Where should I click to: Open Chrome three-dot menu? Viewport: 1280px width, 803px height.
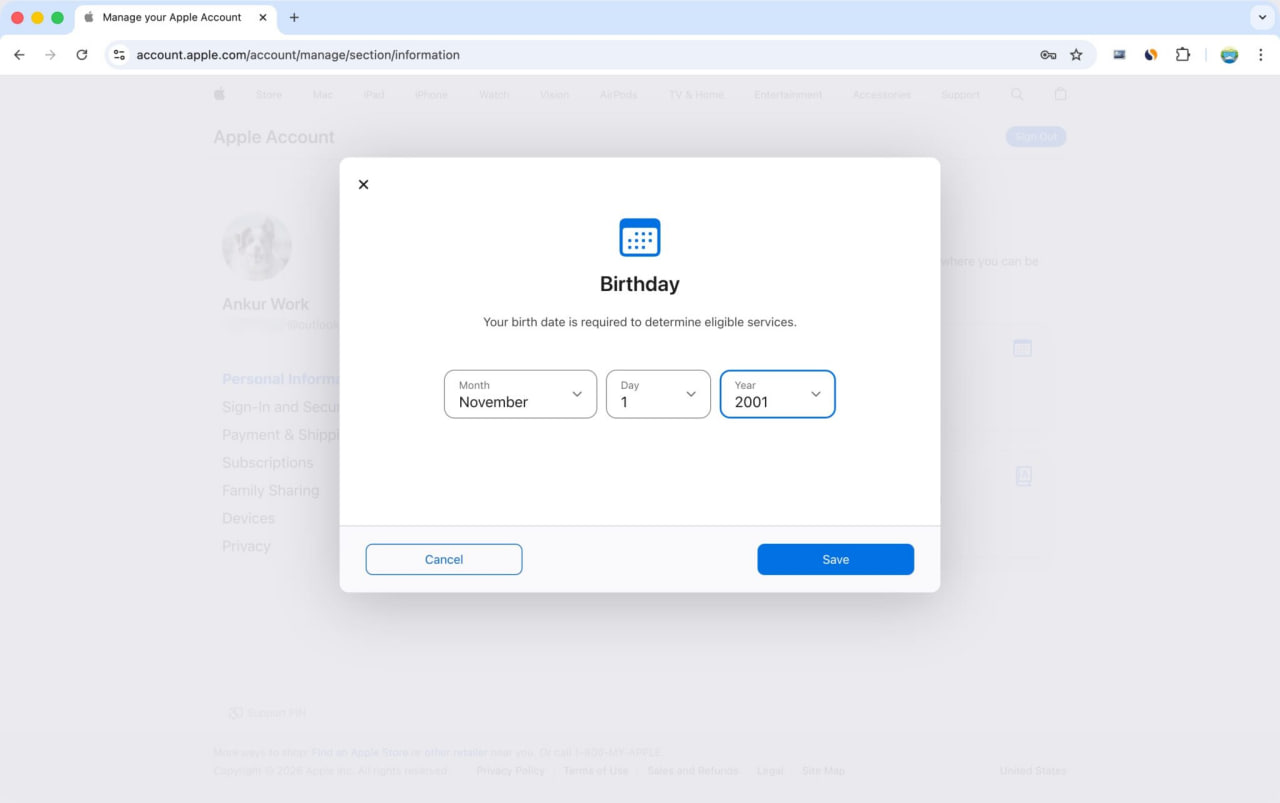(1260, 55)
